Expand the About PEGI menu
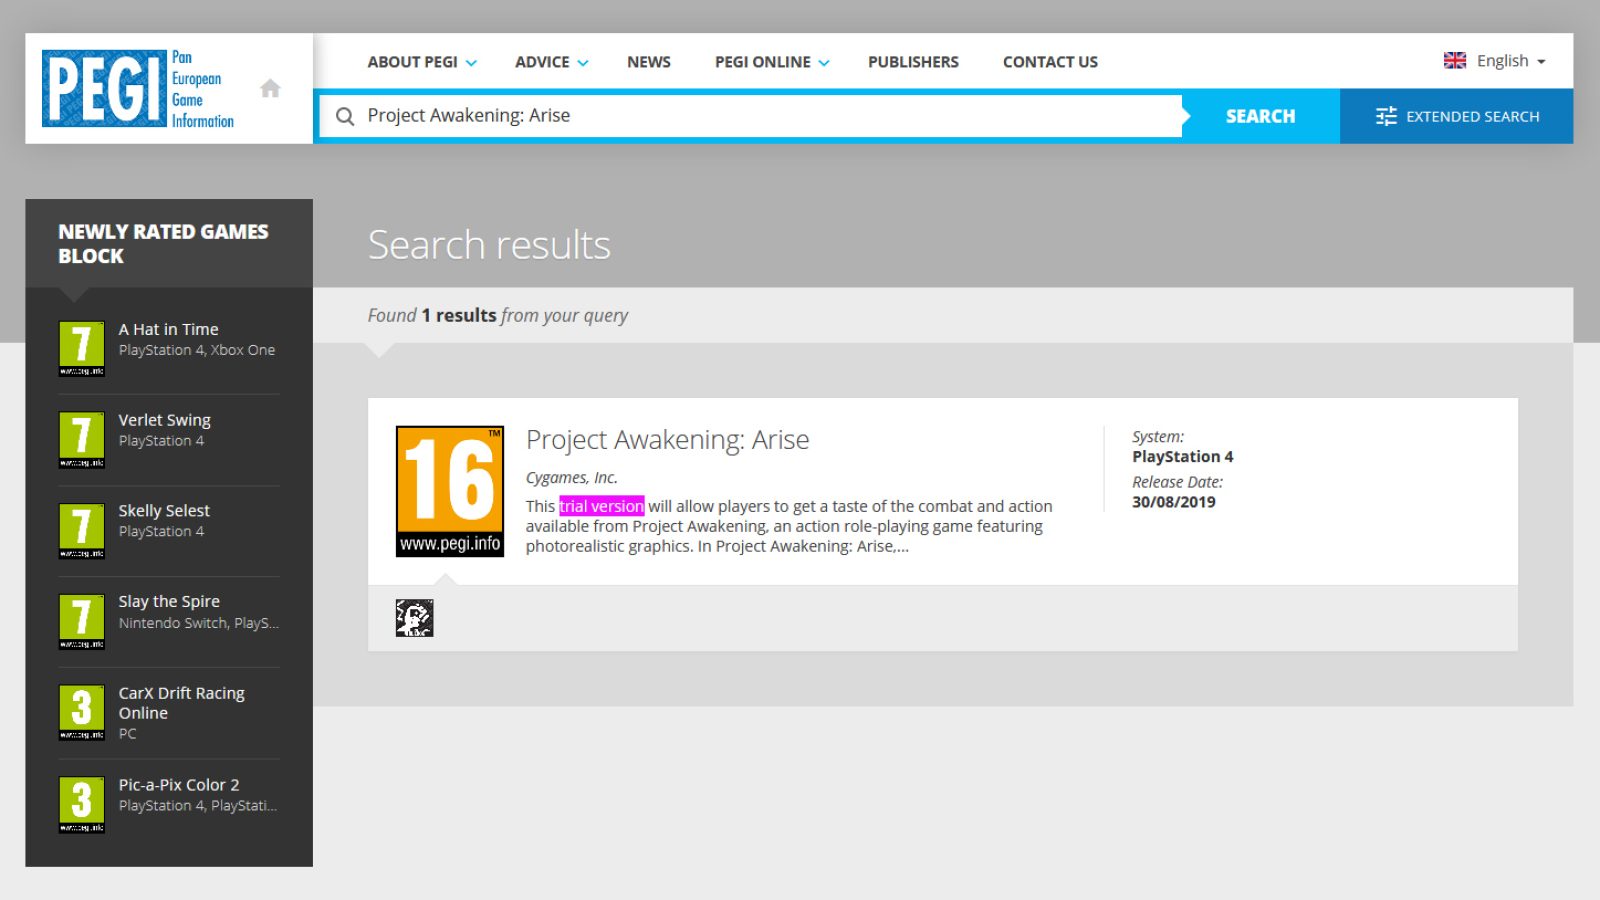 (422, 62)
